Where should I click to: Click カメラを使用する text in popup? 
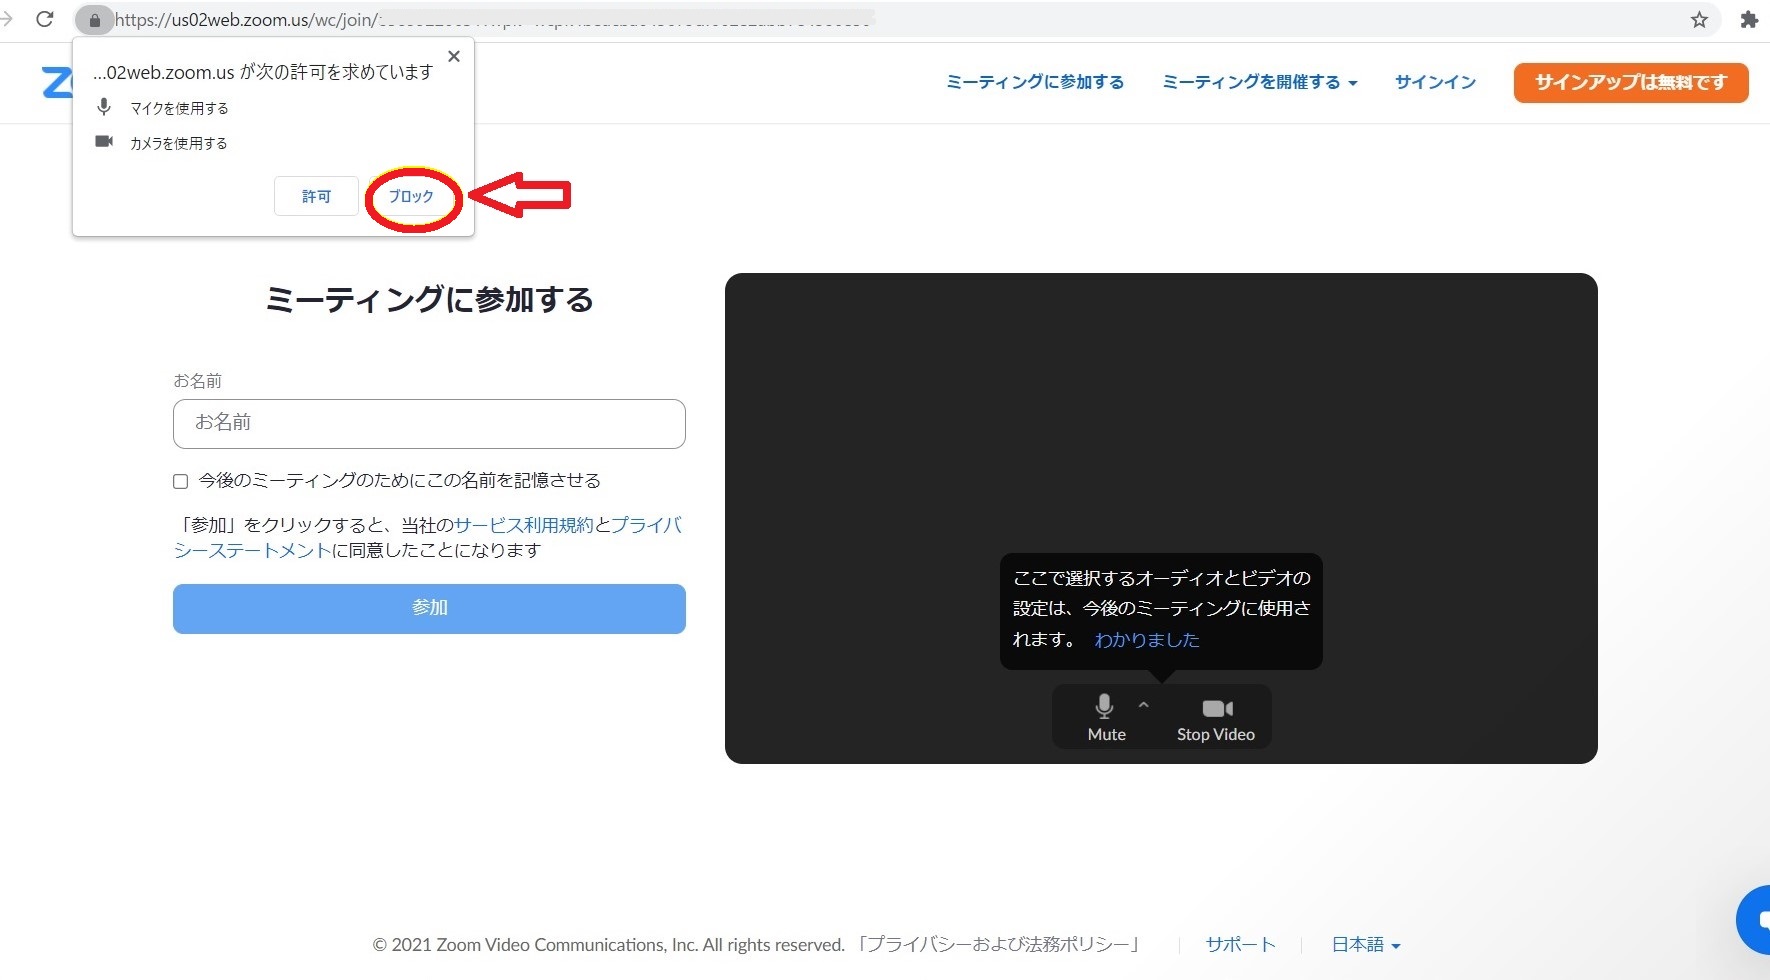(x=179, y=143)
